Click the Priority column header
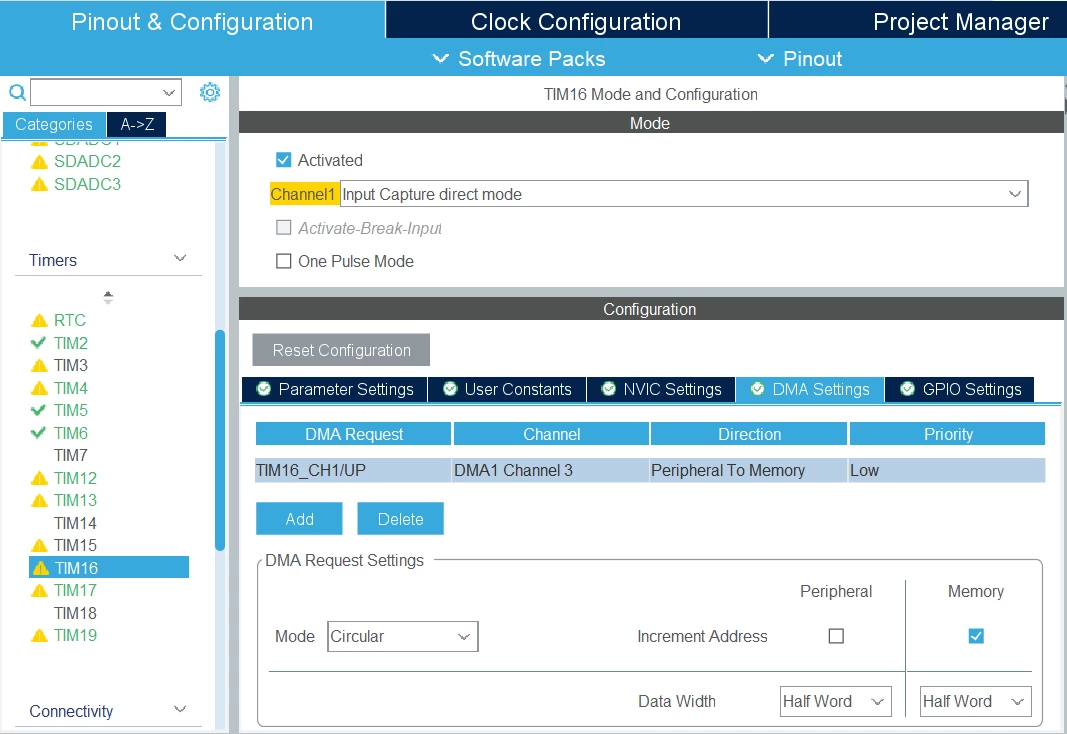1067x734 pixels. coord(947,434)
